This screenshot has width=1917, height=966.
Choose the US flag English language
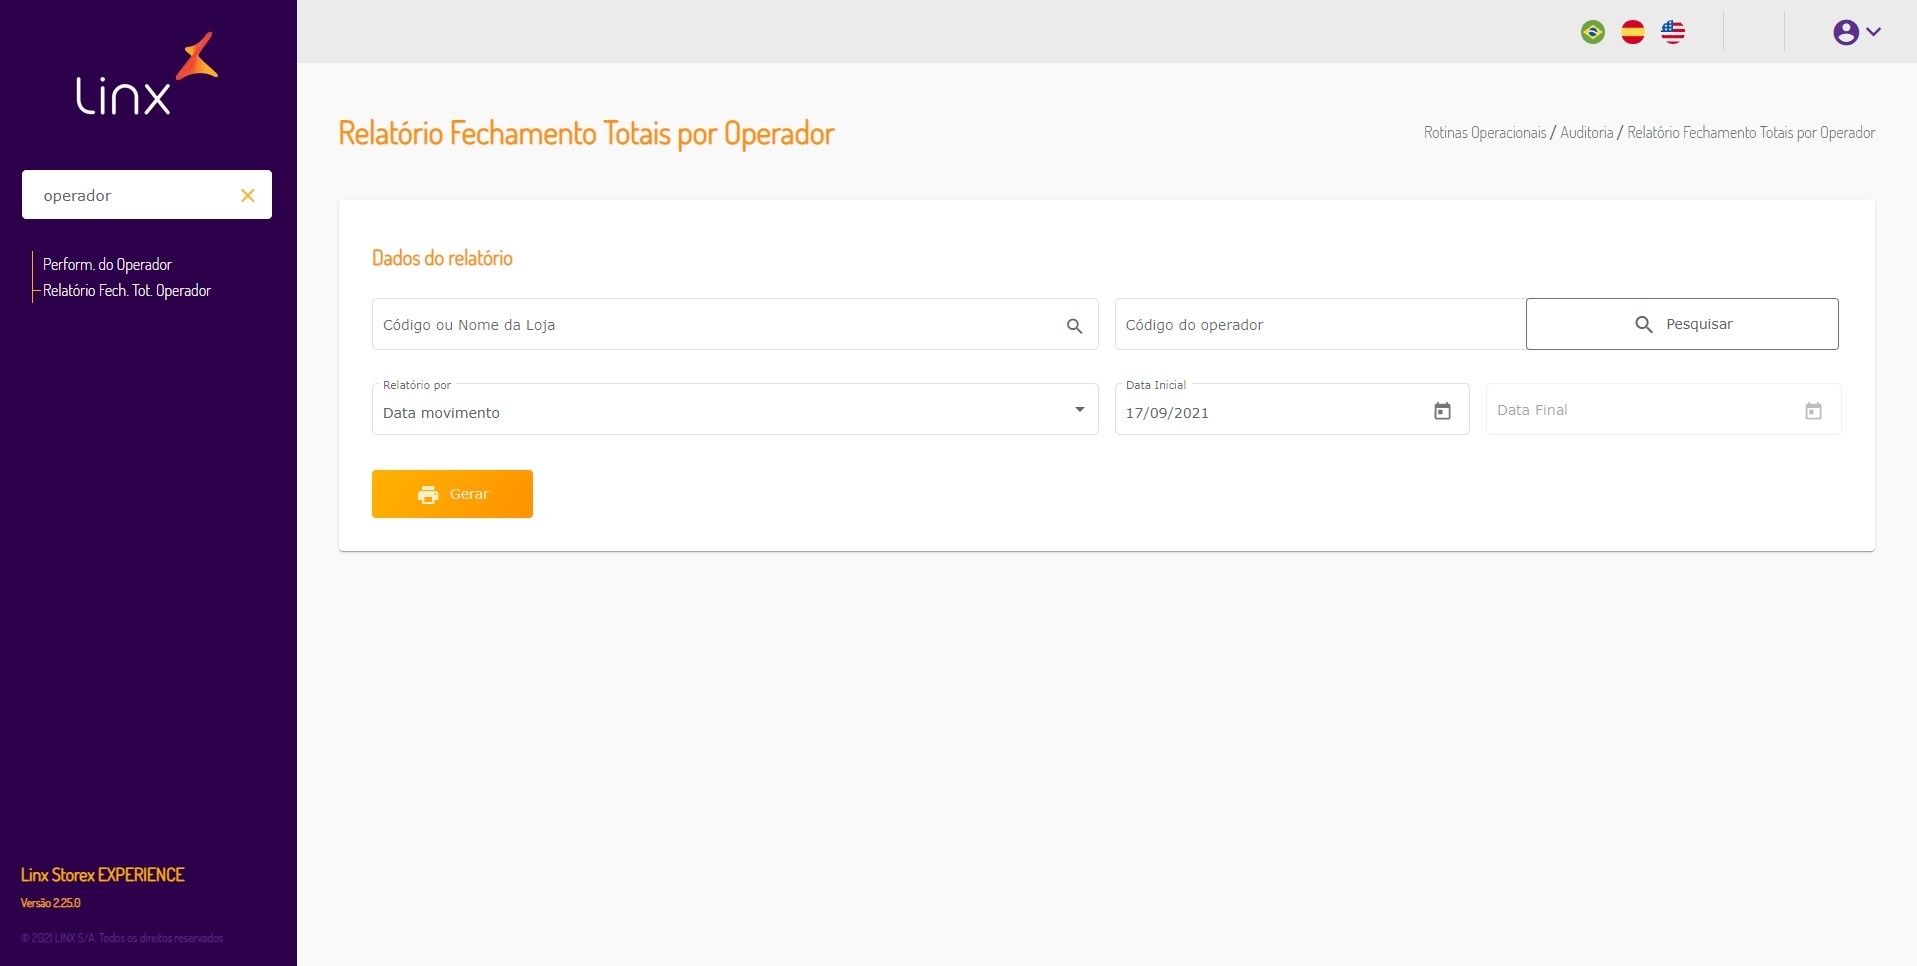pyautogui.click(x=1673, y=32)
